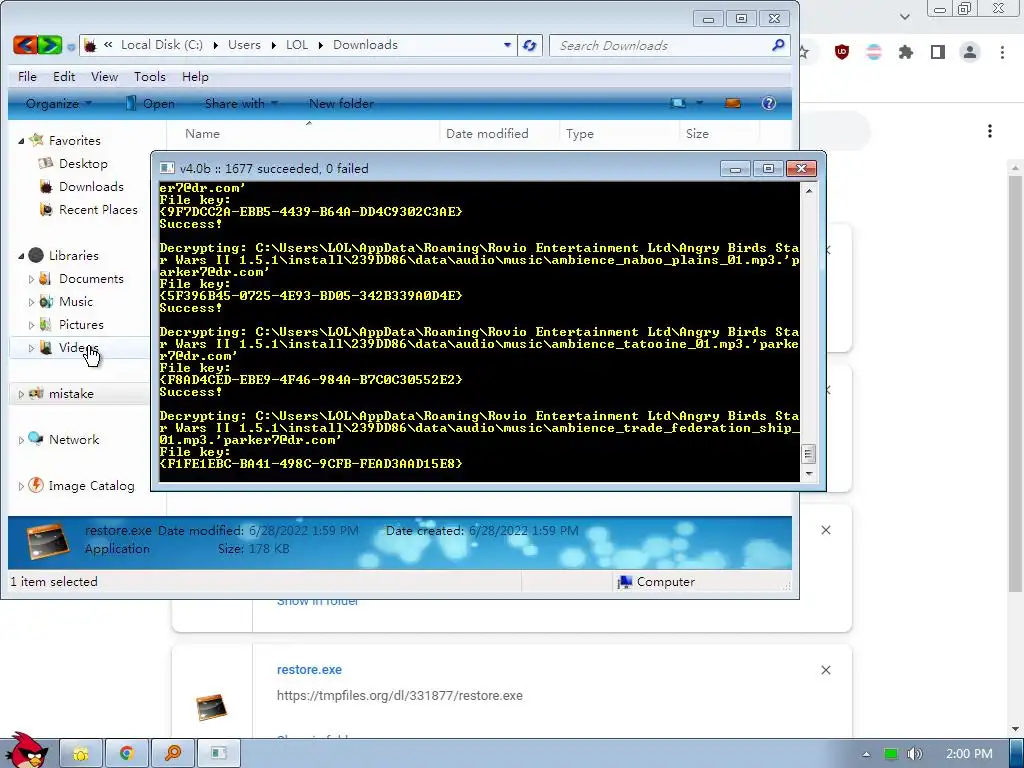Click the console window title icon

(x=167, y=168)
